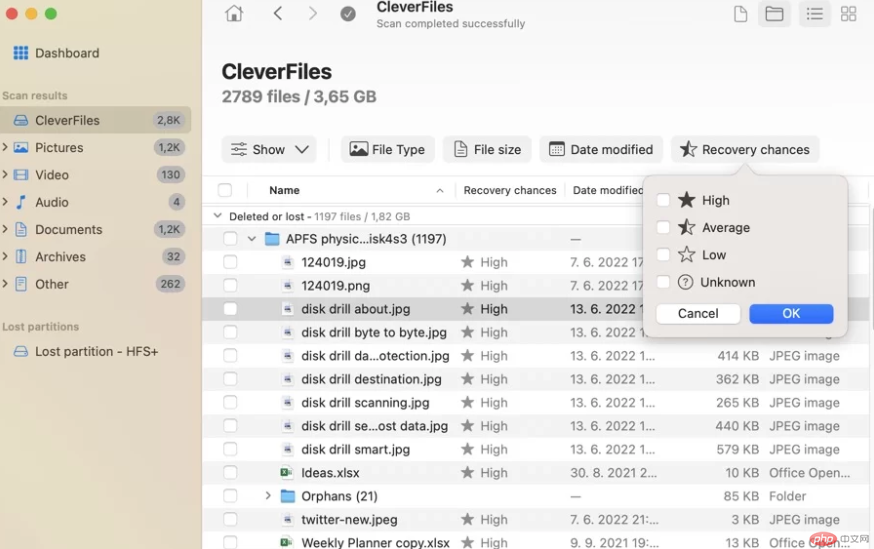
Task: Check the Ideas.xlsx file checkbox
Action: pyautogui.click(x=230, y=473)
